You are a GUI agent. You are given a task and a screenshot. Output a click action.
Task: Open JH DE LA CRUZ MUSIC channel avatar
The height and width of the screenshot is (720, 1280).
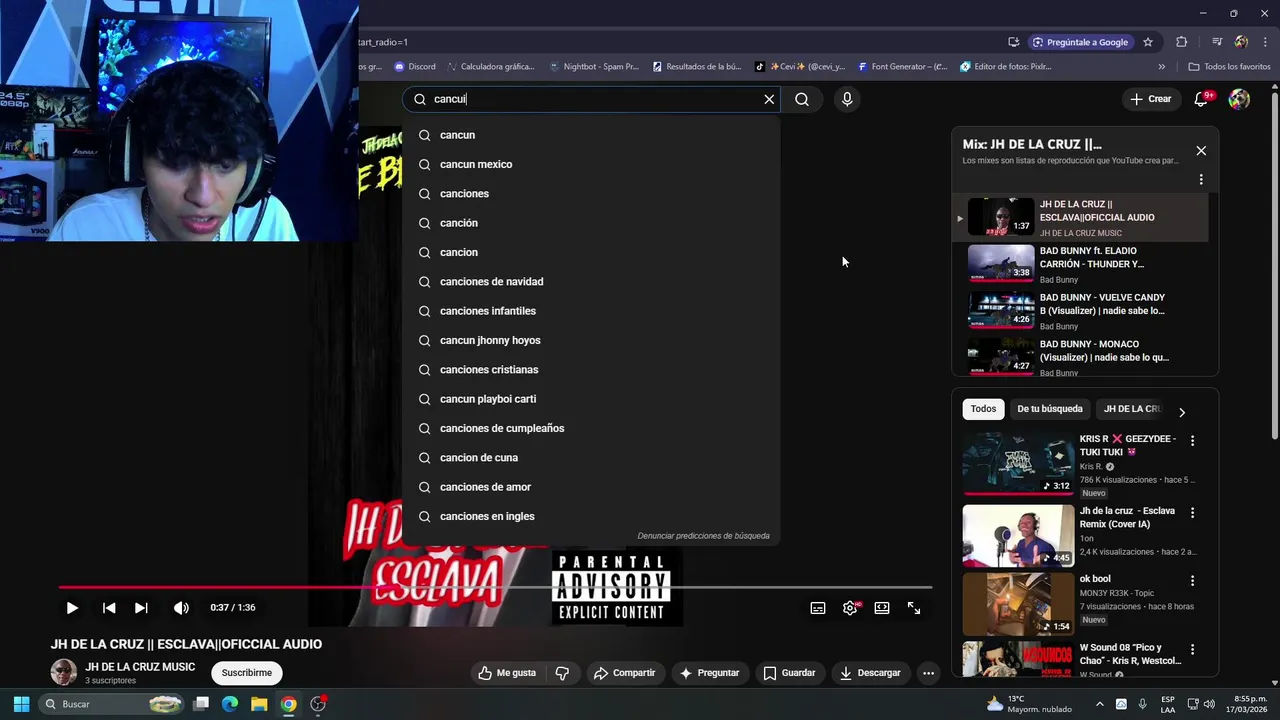[64, 672]
